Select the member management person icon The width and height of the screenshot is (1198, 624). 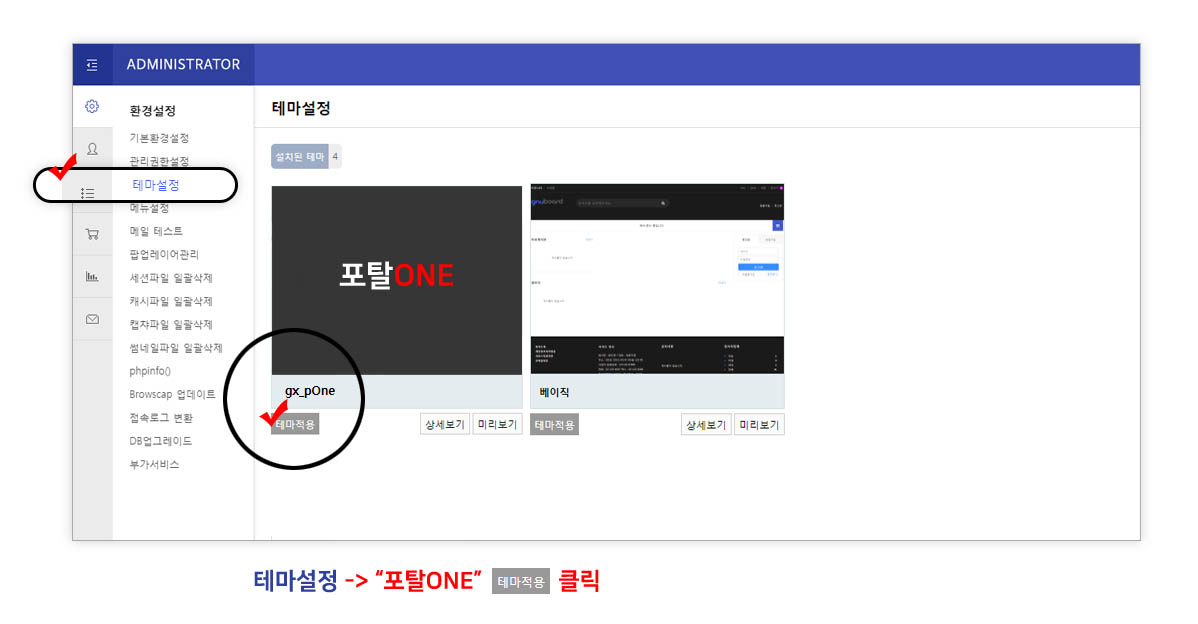click(x=92, y=148)
